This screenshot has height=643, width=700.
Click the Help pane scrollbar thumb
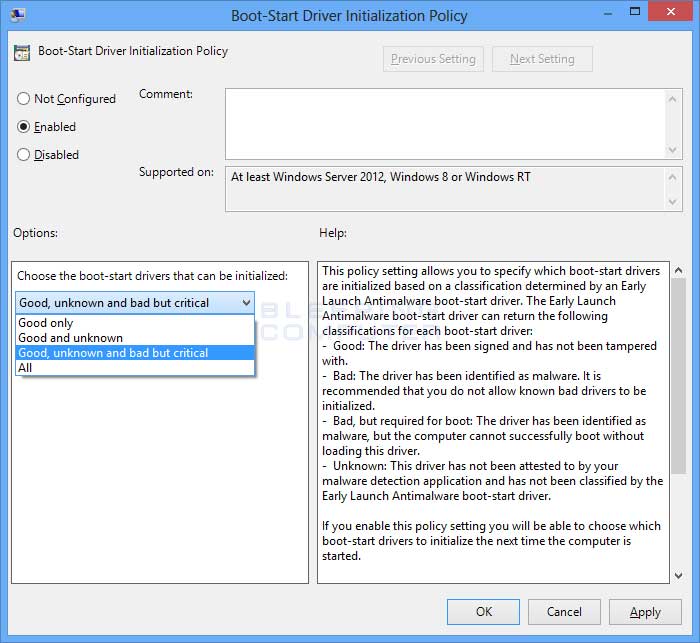click(678, 375)
